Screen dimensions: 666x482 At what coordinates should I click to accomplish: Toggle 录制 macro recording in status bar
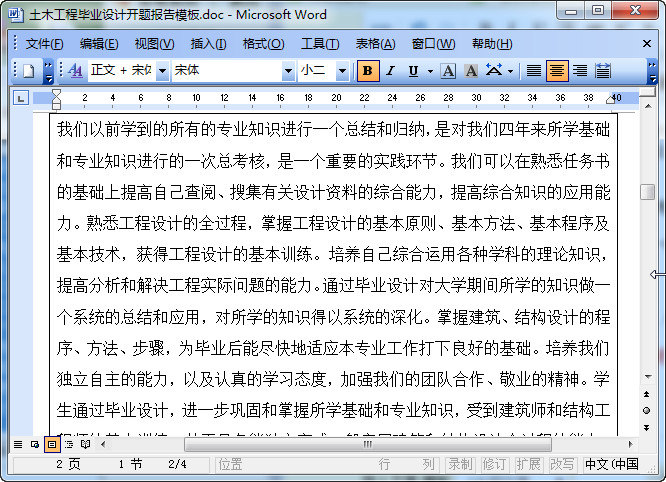pyautogui.click(x=460, y=464)
